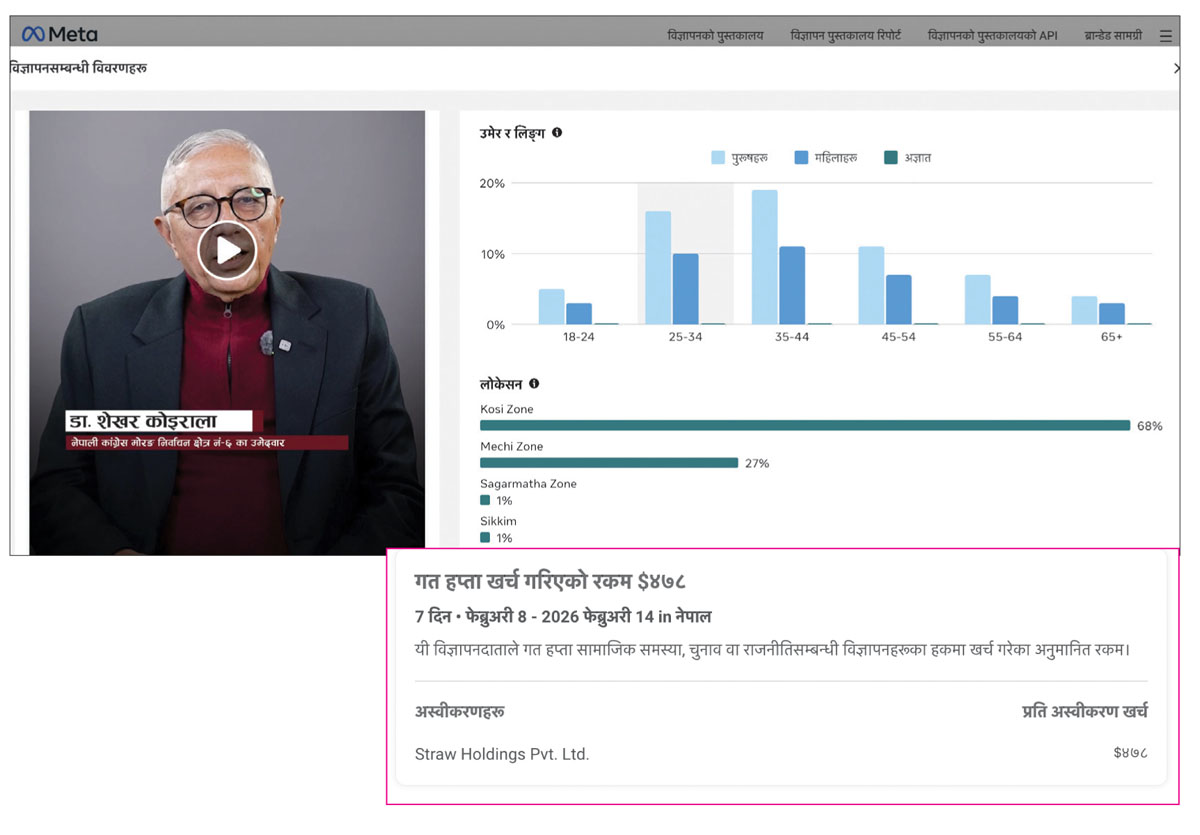Open विज्ञापन पुस्तकालय रिपोर्ट menu item
This screenshot has height=835, width=1200.
[x=845, y=36]
